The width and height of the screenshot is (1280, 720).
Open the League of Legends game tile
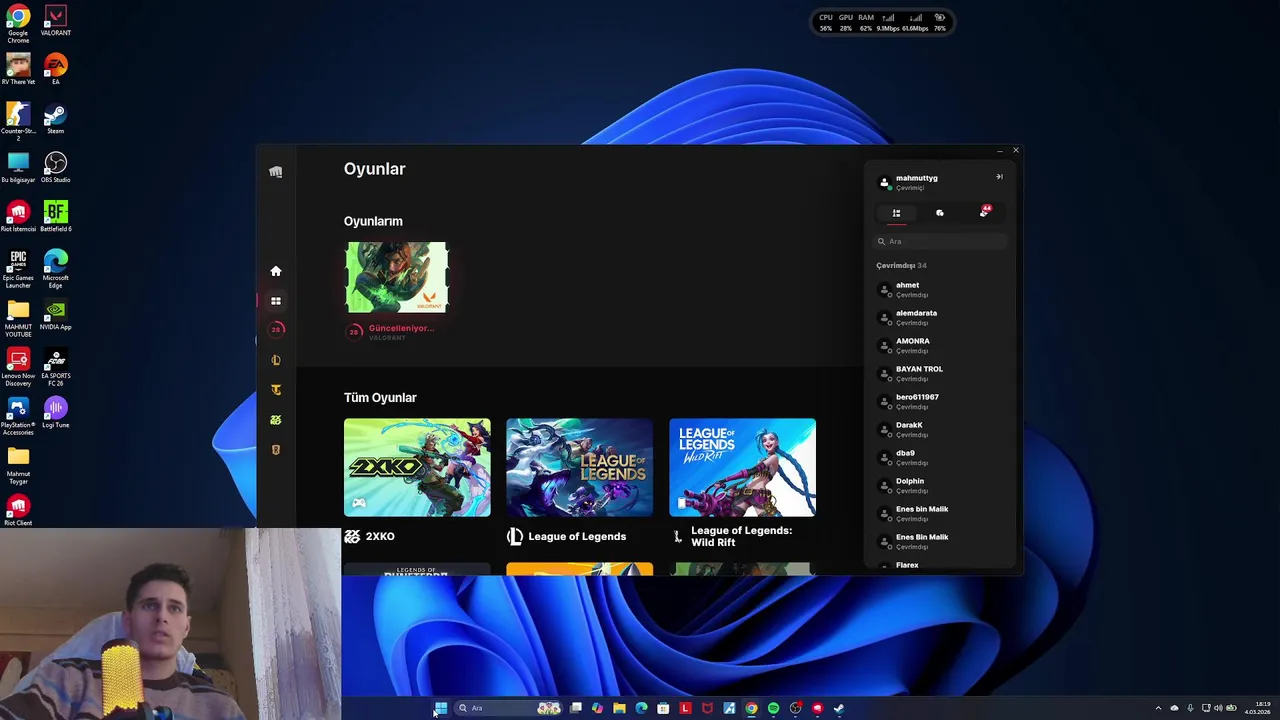point(579,467)
